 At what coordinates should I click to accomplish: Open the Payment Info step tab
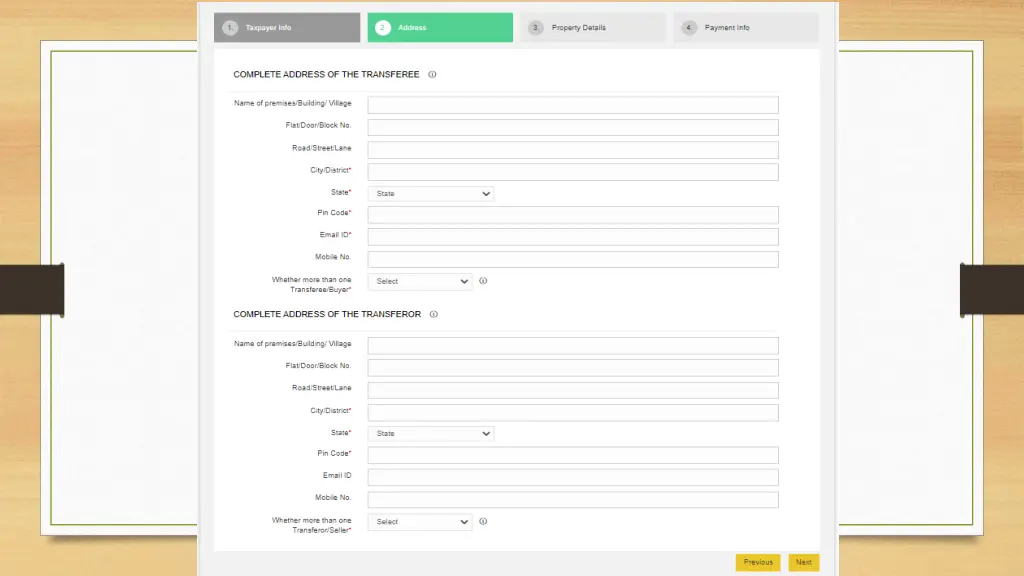coord(746,27)
